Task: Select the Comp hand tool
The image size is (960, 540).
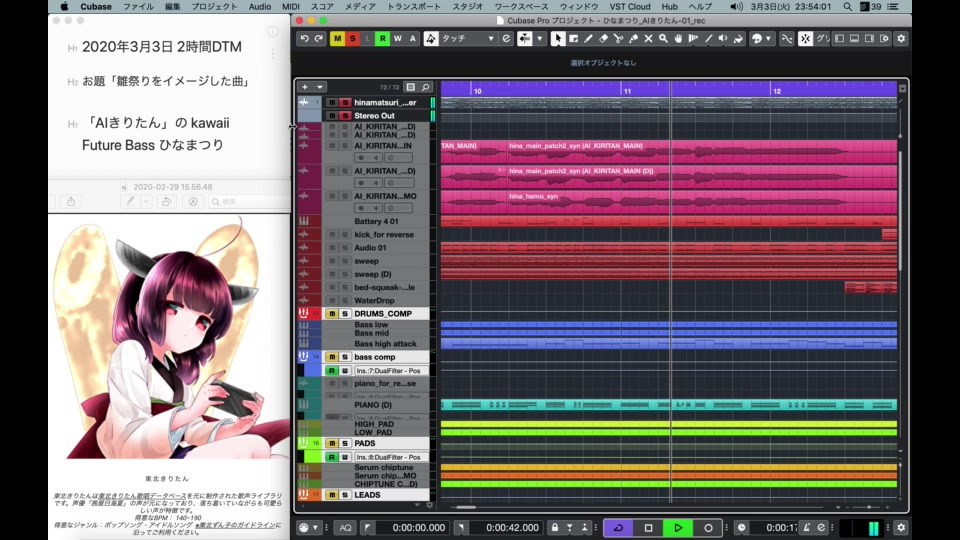Action: tap(678, 39)
